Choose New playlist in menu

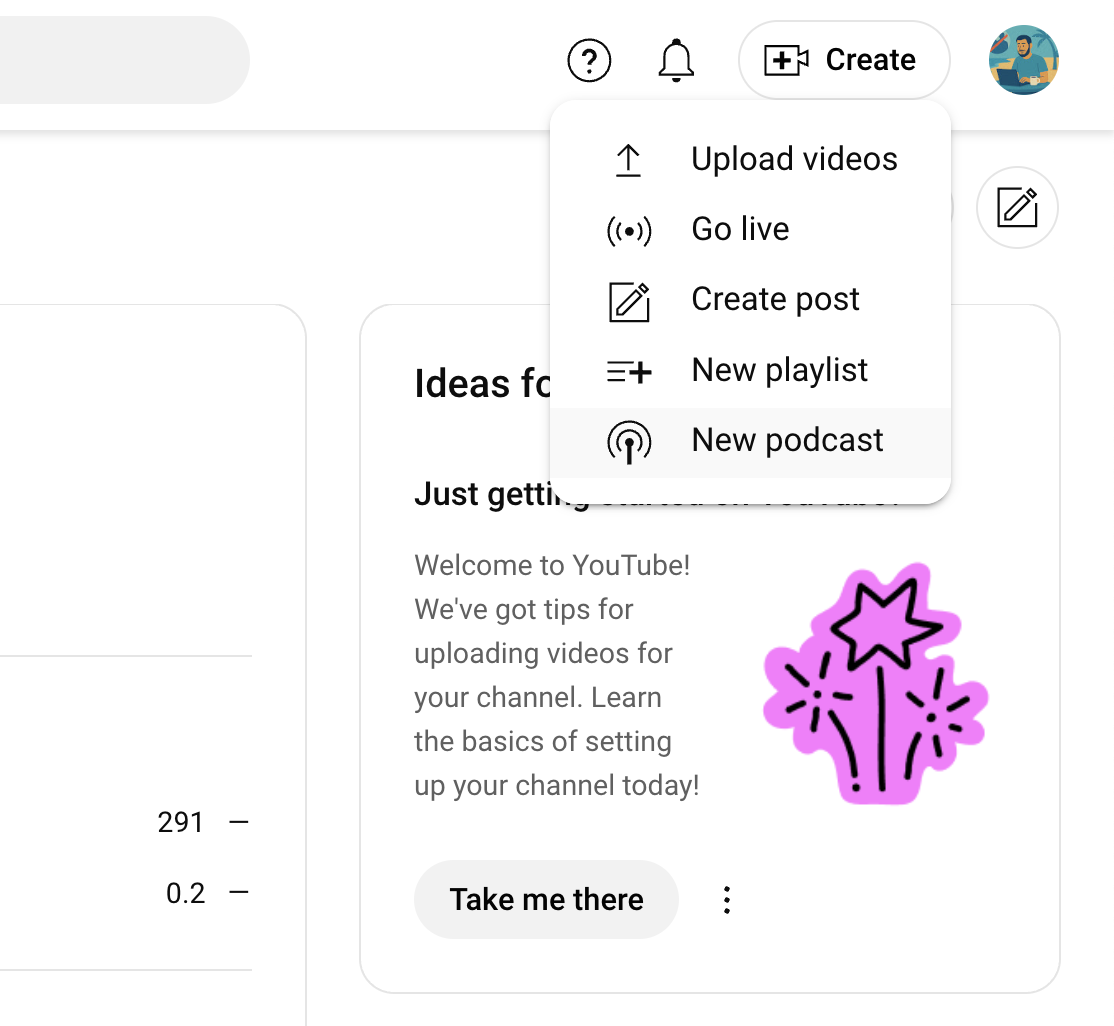750,370
